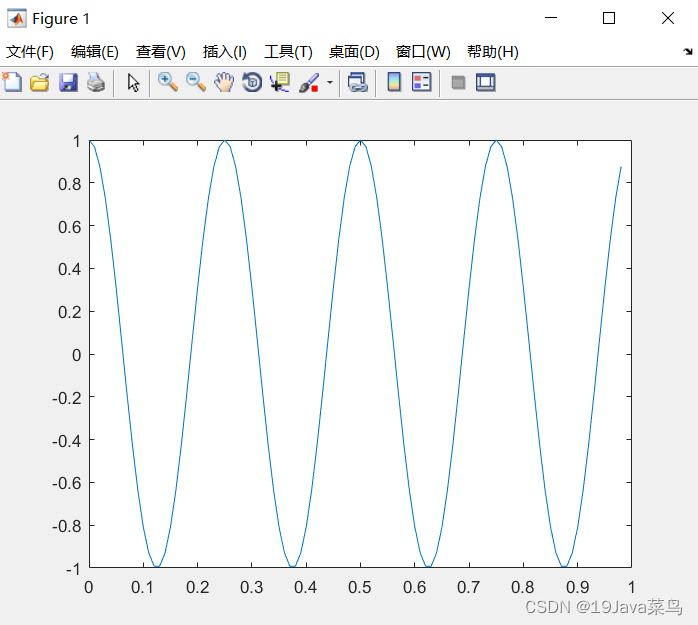This screenshot has width=698, height=625.
Task: Select the Pan hand tool
Action: [x=224, y=82]
